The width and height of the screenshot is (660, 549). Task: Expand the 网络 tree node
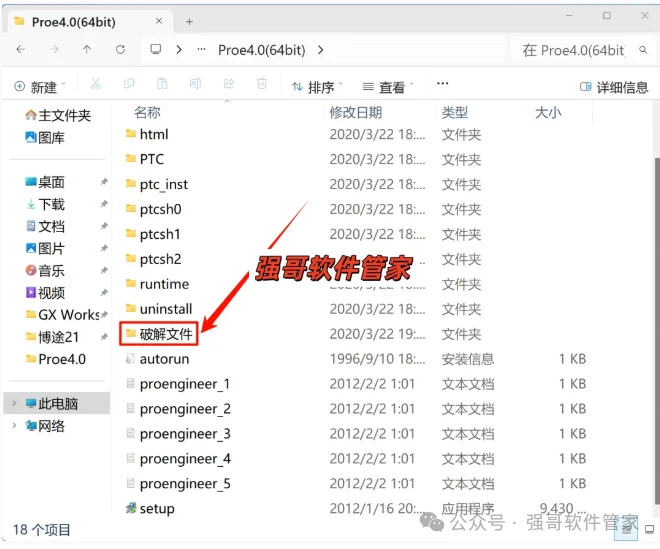click(14, 426)
